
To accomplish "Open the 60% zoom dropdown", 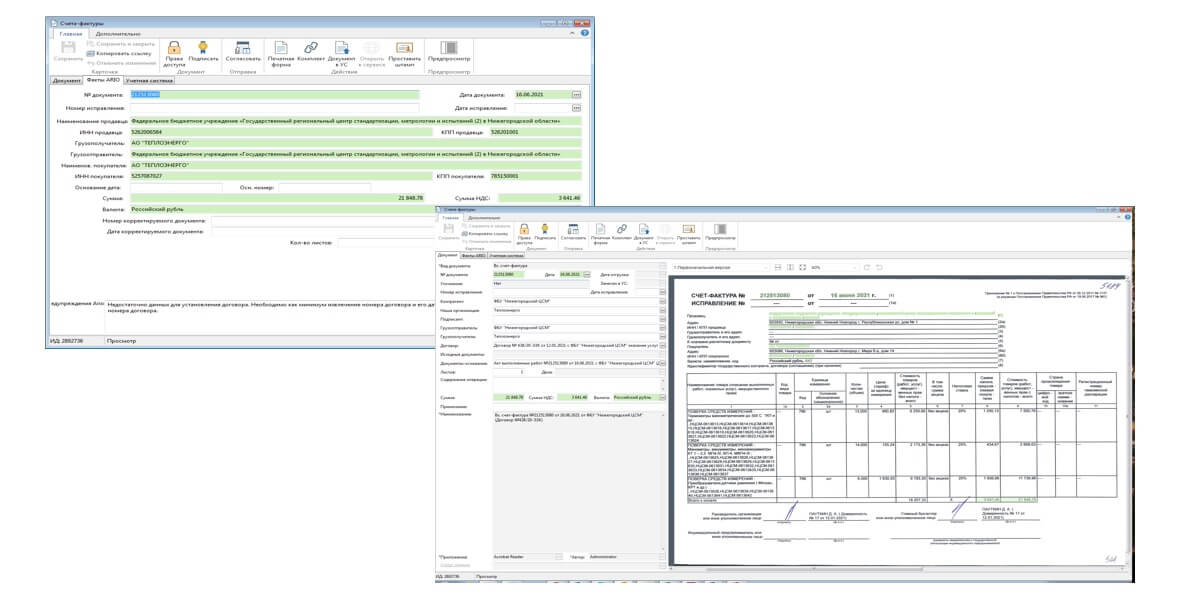I will point(856,267).
